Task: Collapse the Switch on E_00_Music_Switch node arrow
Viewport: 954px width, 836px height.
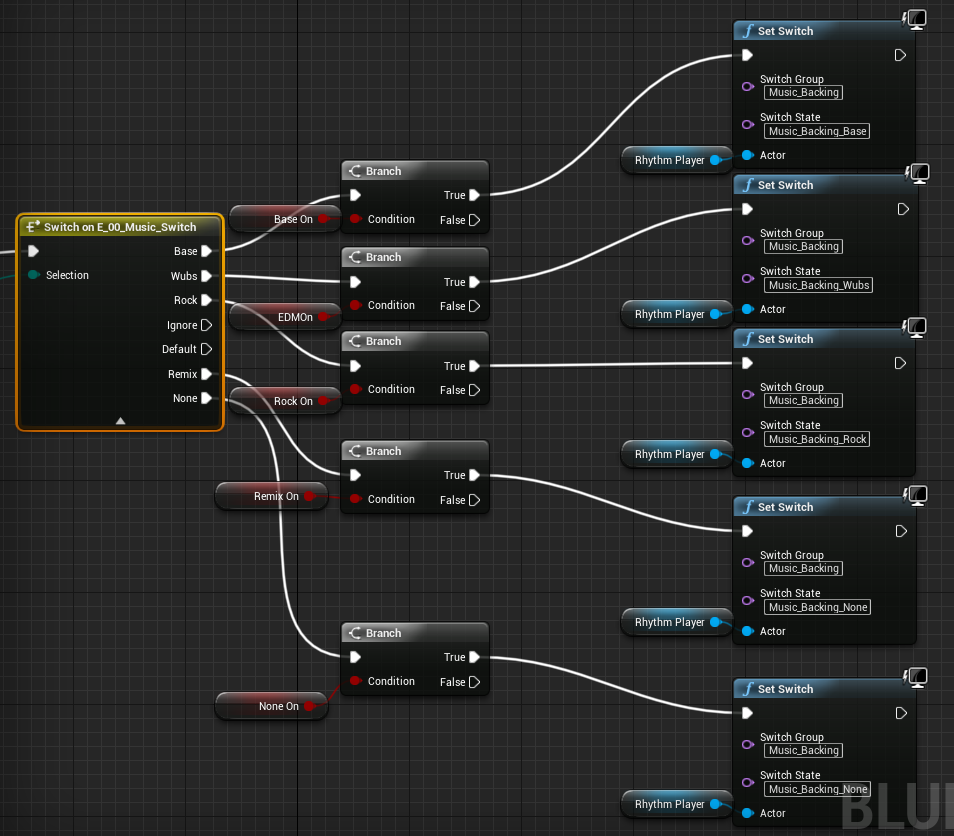Action: 120,420
